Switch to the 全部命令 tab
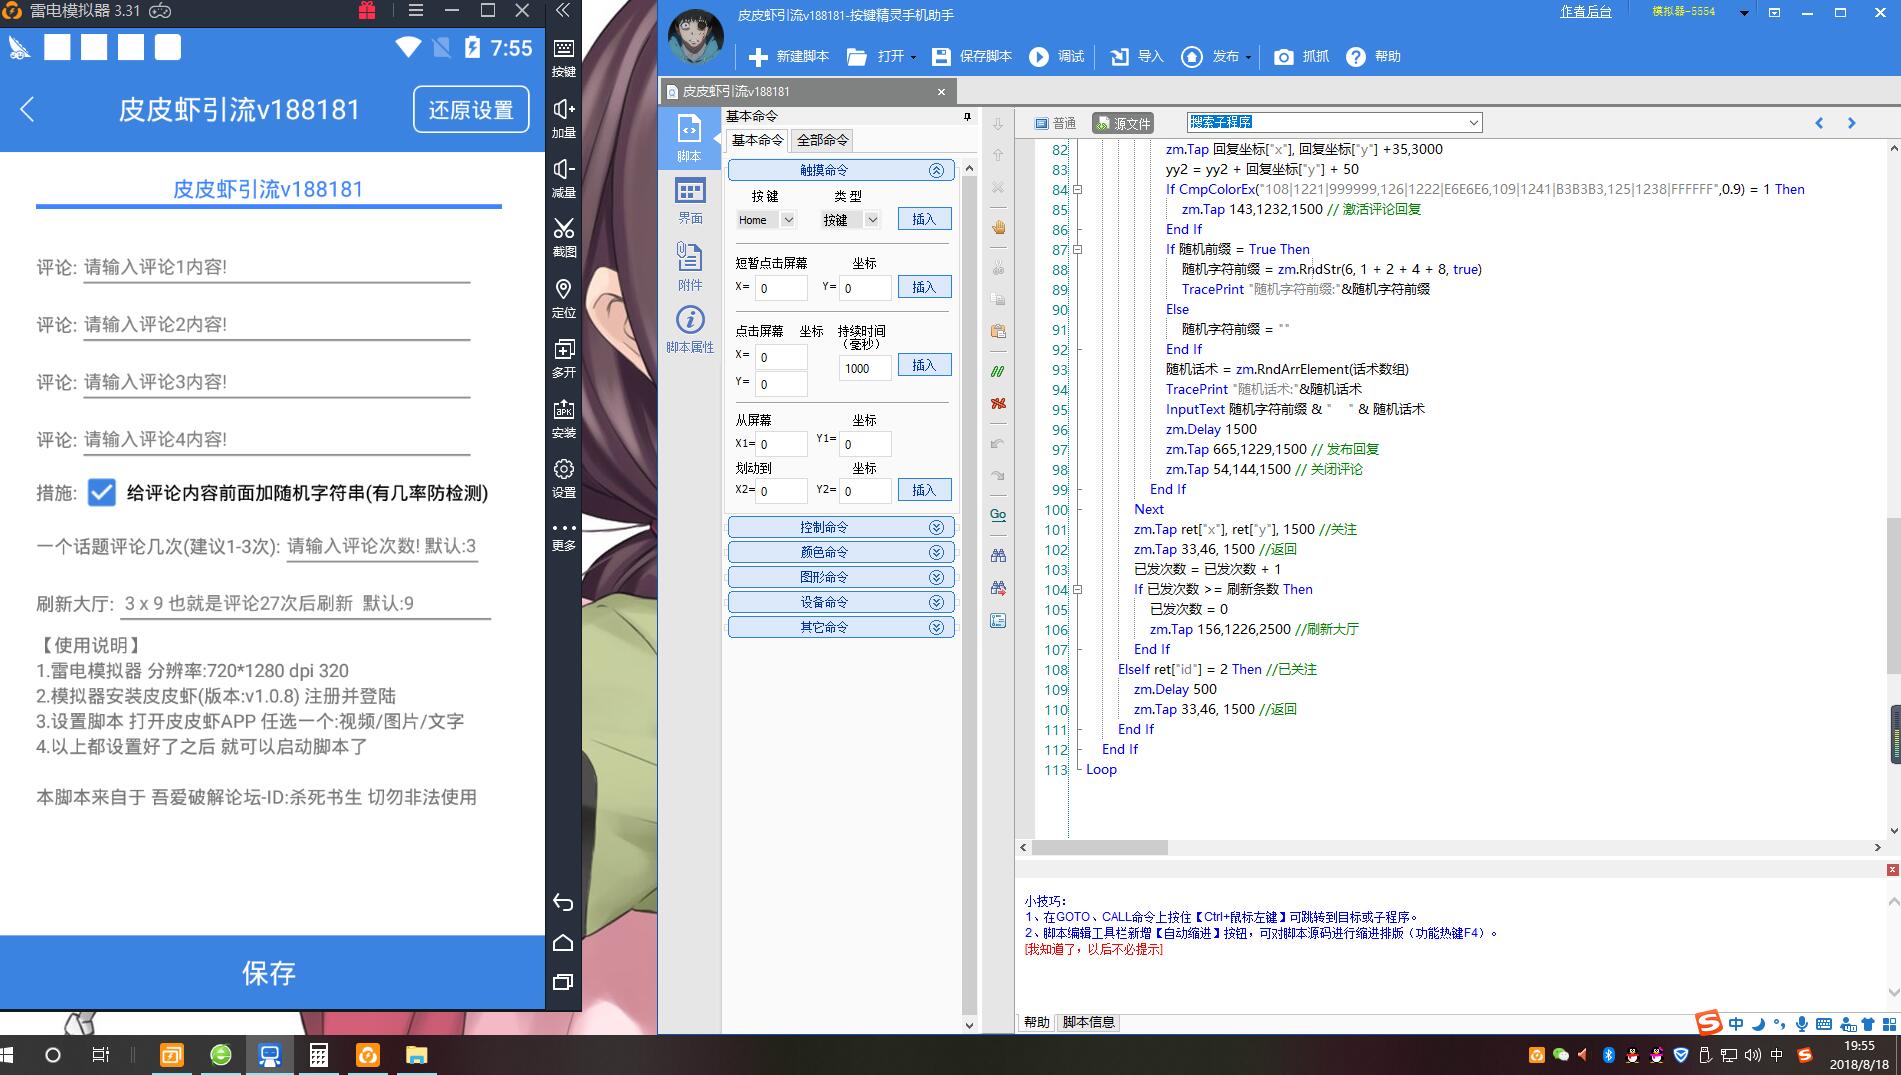Screen dimensions: 1901x1075 822,140
